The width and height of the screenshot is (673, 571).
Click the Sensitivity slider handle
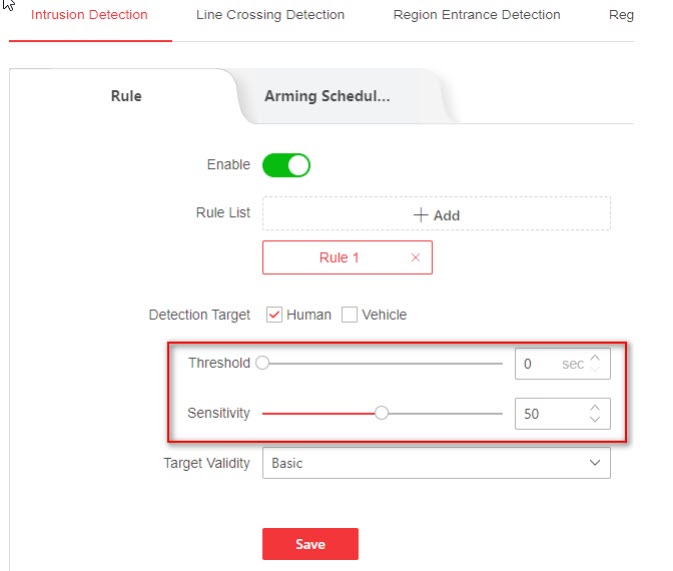tap(381, 413)
